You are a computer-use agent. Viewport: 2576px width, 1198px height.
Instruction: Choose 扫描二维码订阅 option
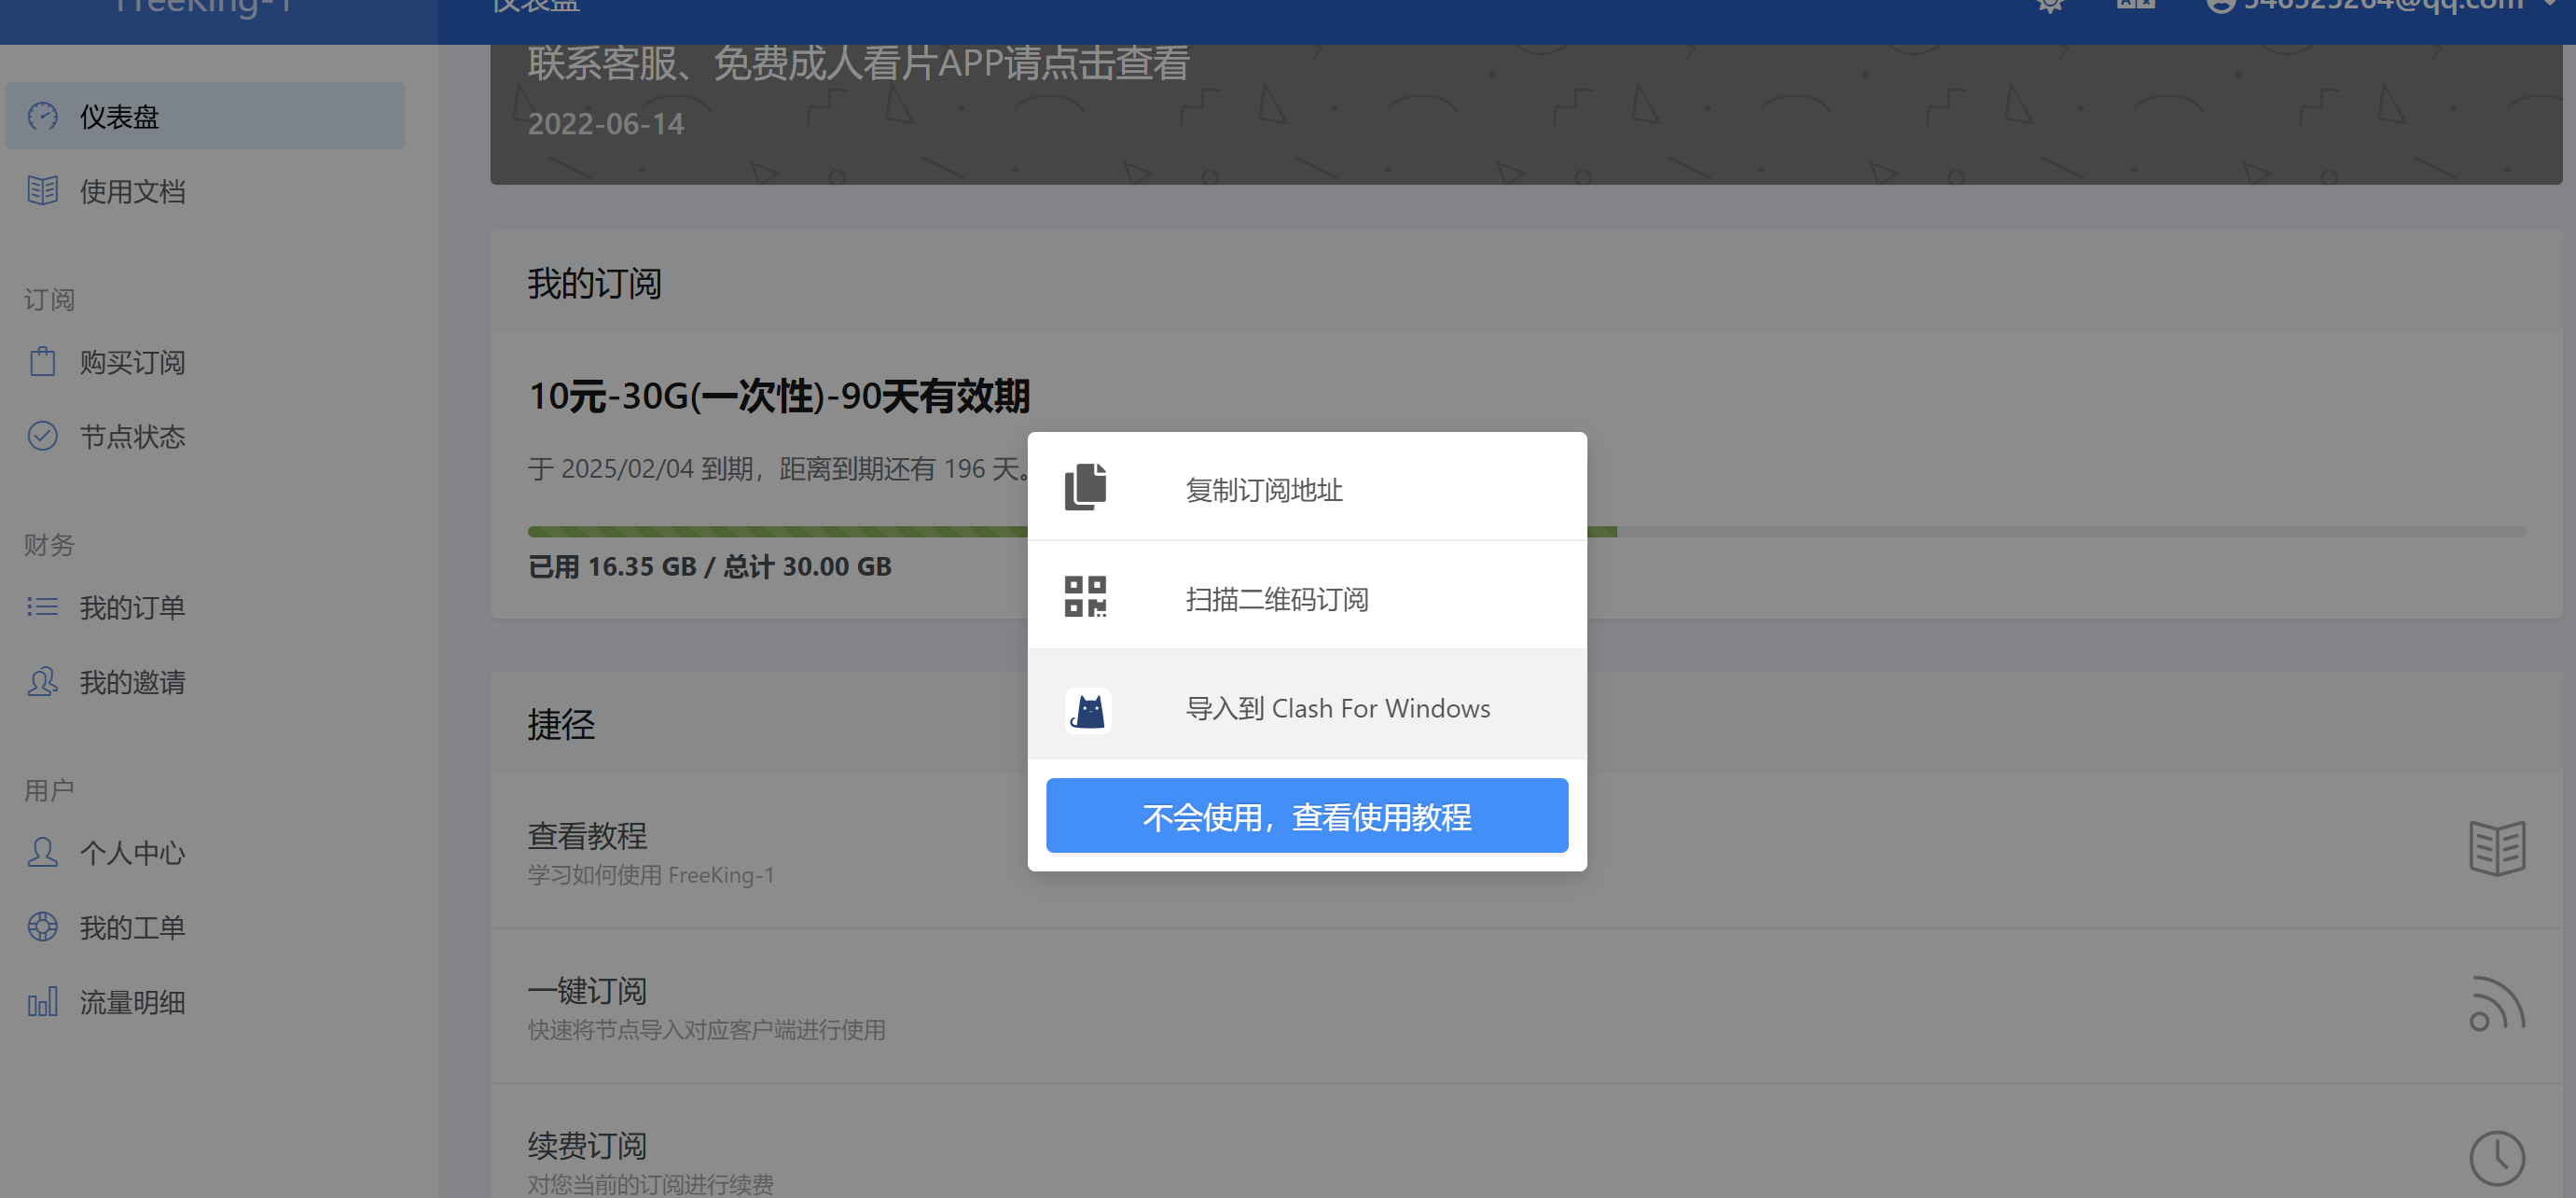coord(1276,599)
